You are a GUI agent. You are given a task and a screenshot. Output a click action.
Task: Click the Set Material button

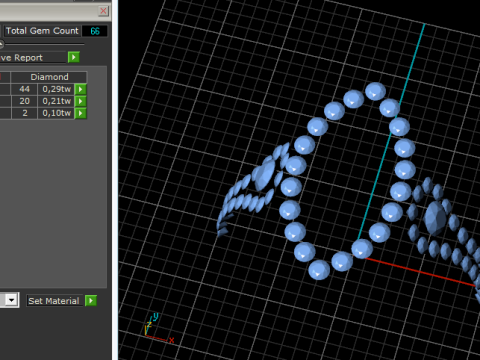click(x=54, y=301)
